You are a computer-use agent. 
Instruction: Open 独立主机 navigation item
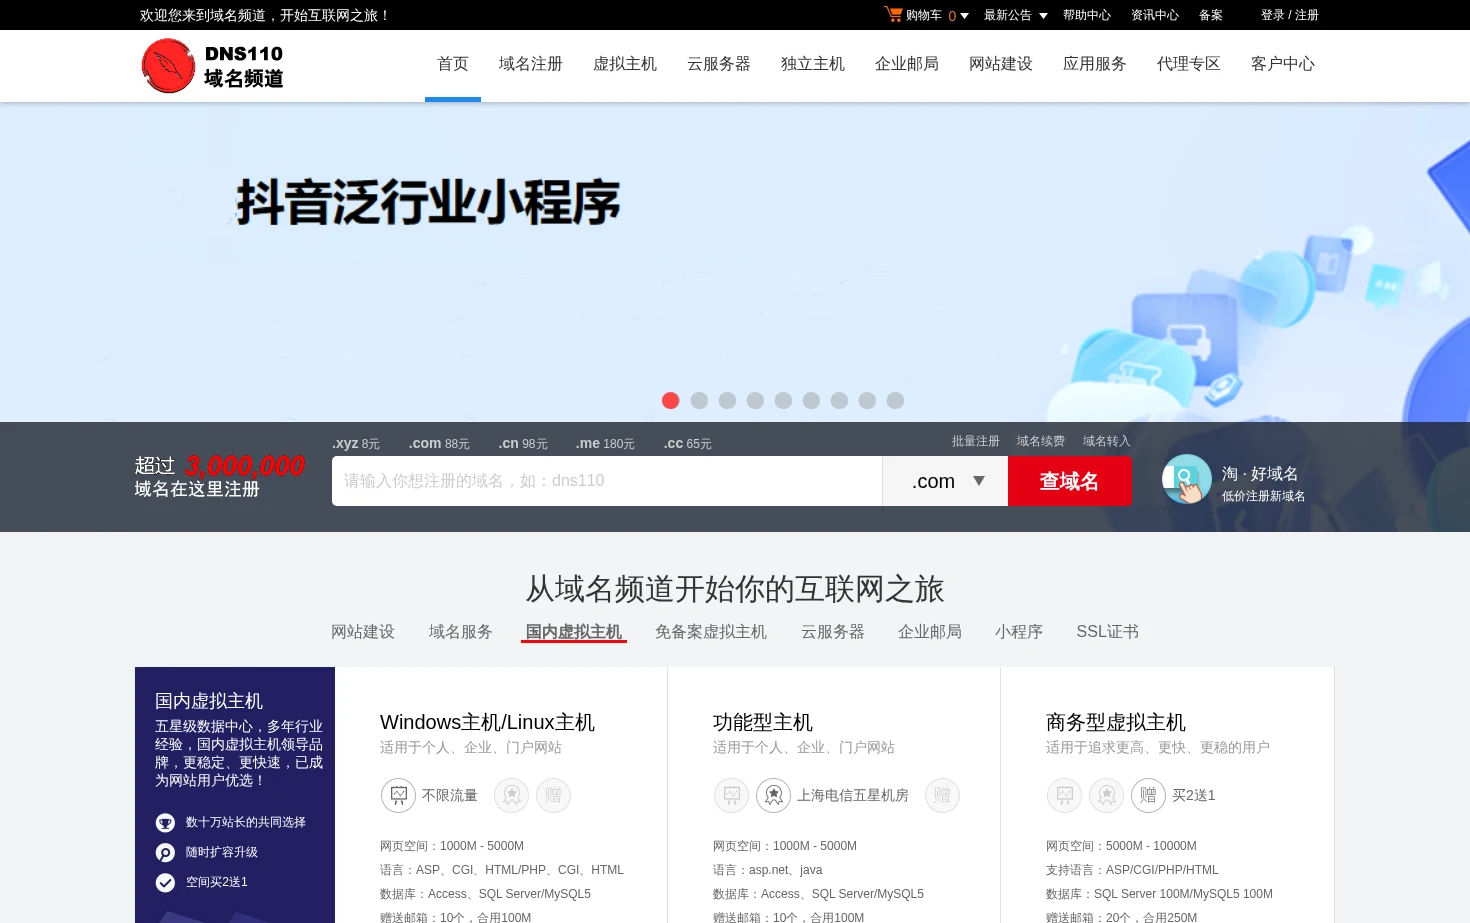point(813,64)
